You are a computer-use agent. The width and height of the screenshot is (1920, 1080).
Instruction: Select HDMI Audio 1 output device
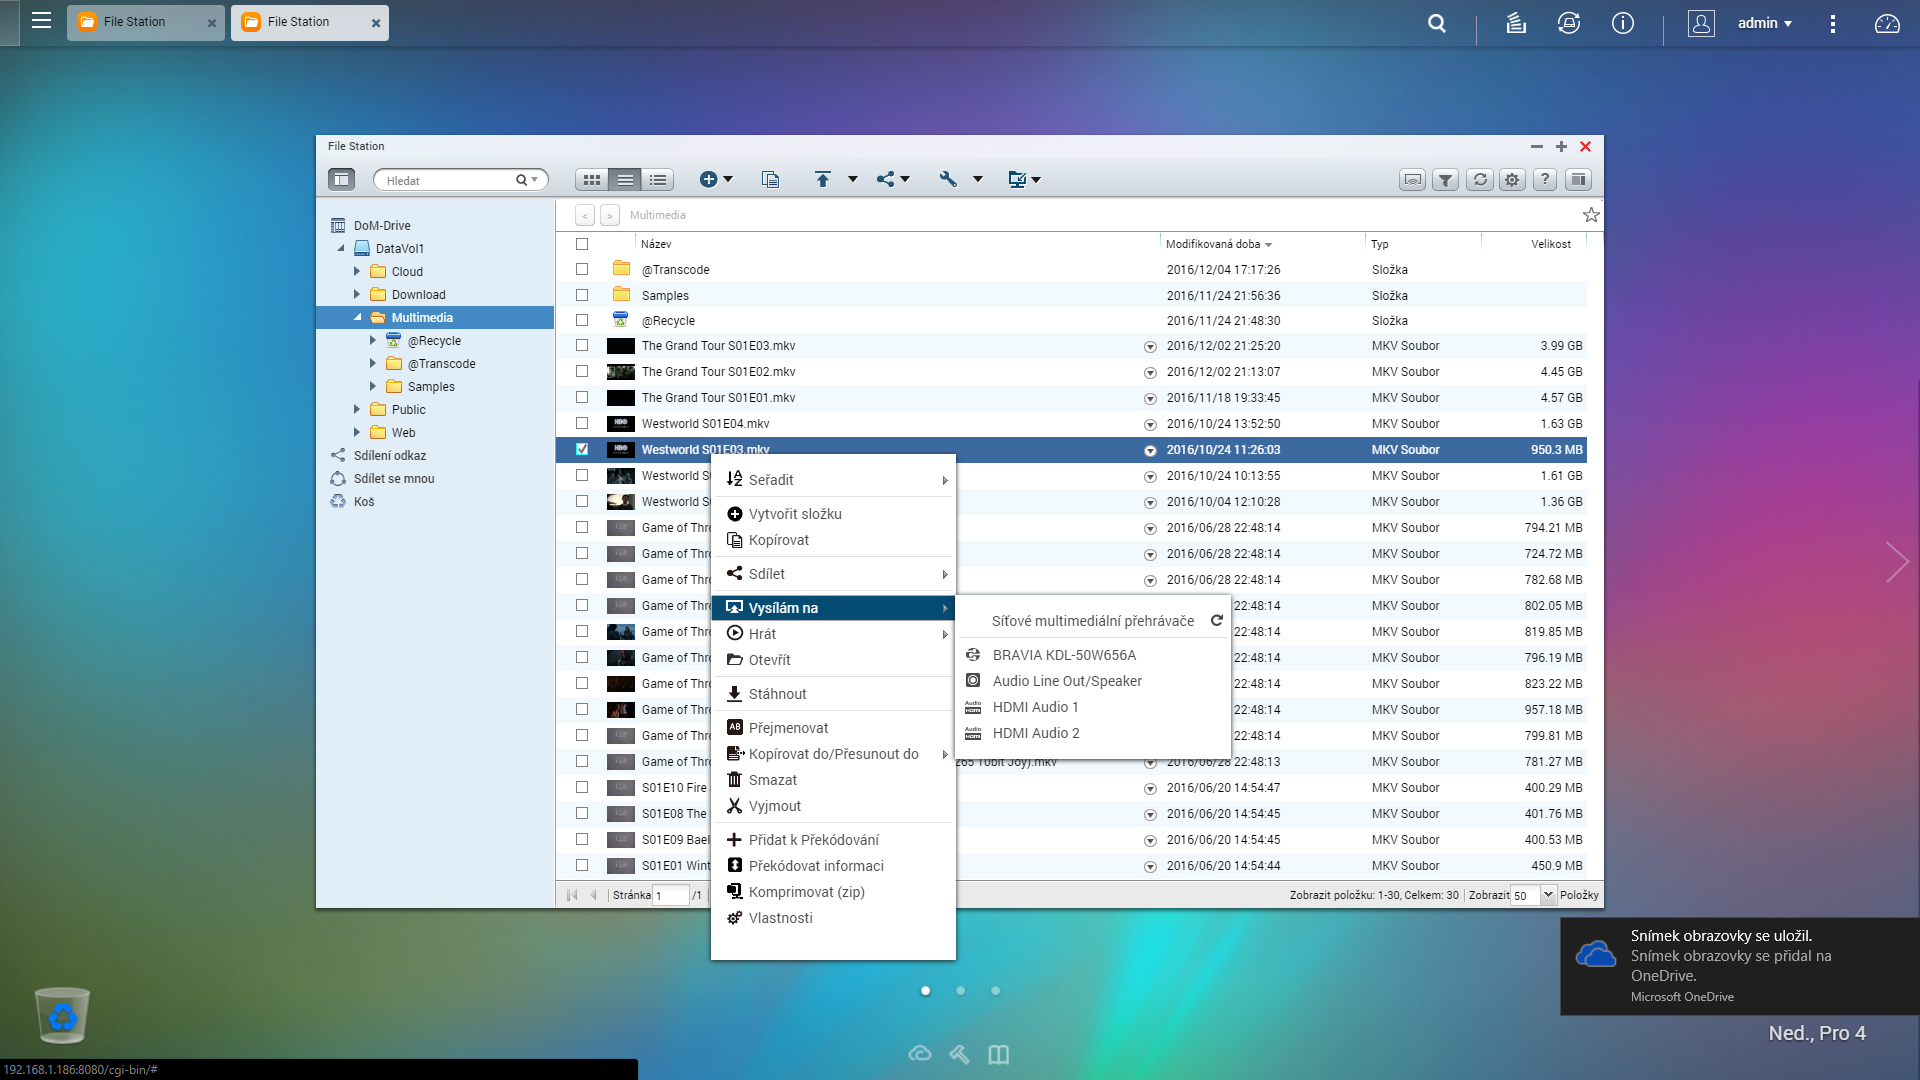[x=1035, y=707]
